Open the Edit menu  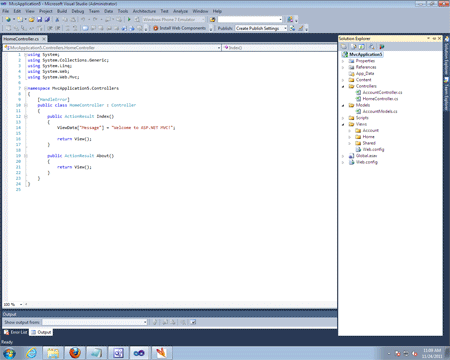coord(17,11)
